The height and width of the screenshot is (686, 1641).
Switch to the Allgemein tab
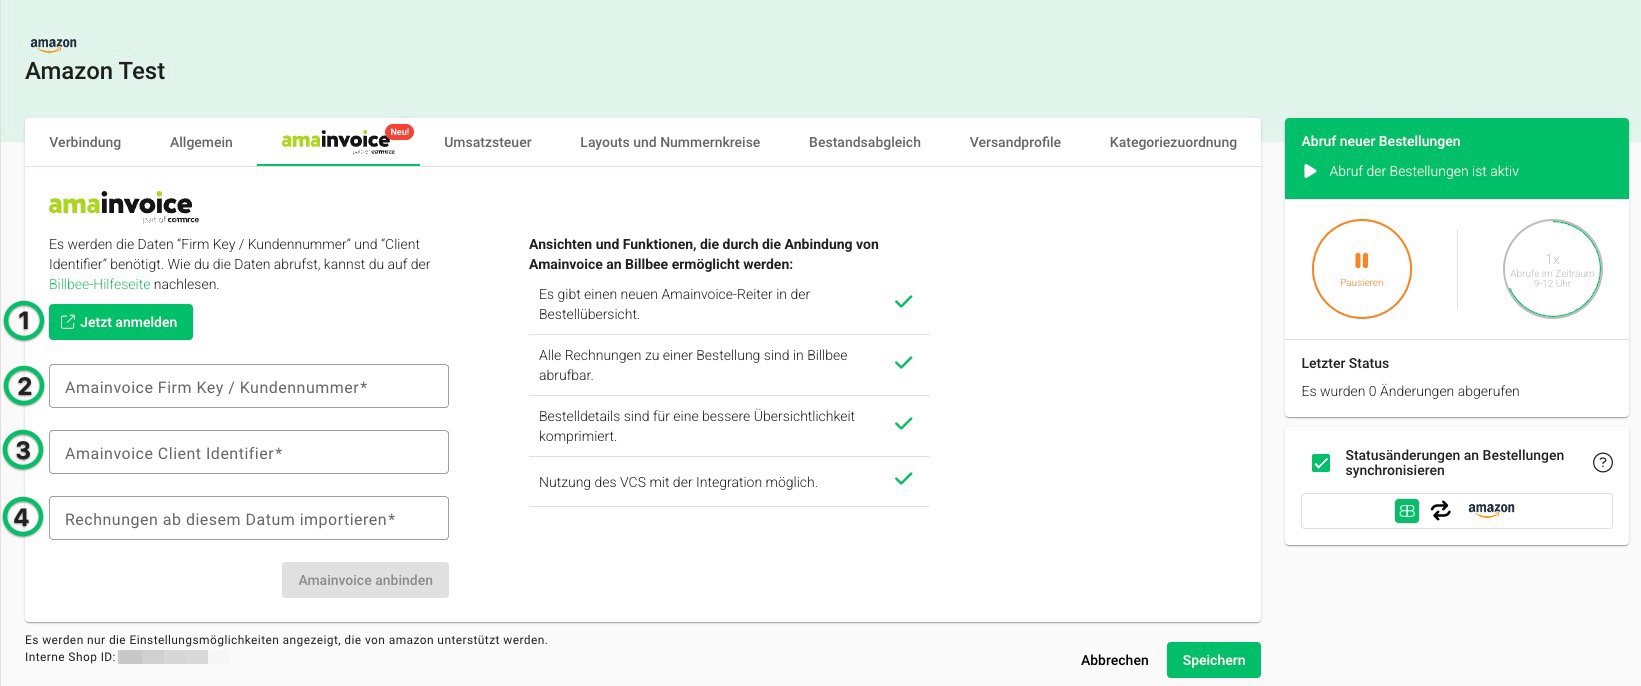click(x=201, y=142)
